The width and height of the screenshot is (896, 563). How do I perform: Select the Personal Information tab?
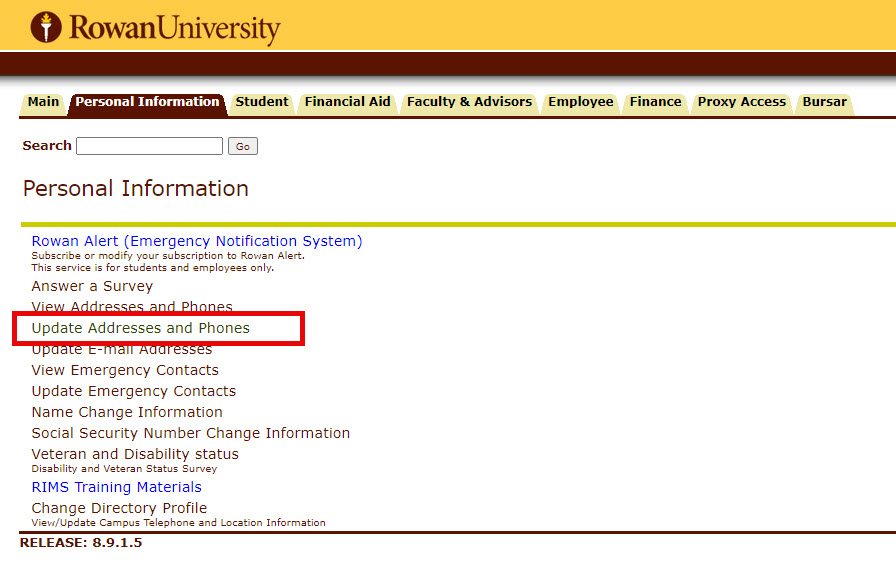pyautogui.click(x=147, y=102)
